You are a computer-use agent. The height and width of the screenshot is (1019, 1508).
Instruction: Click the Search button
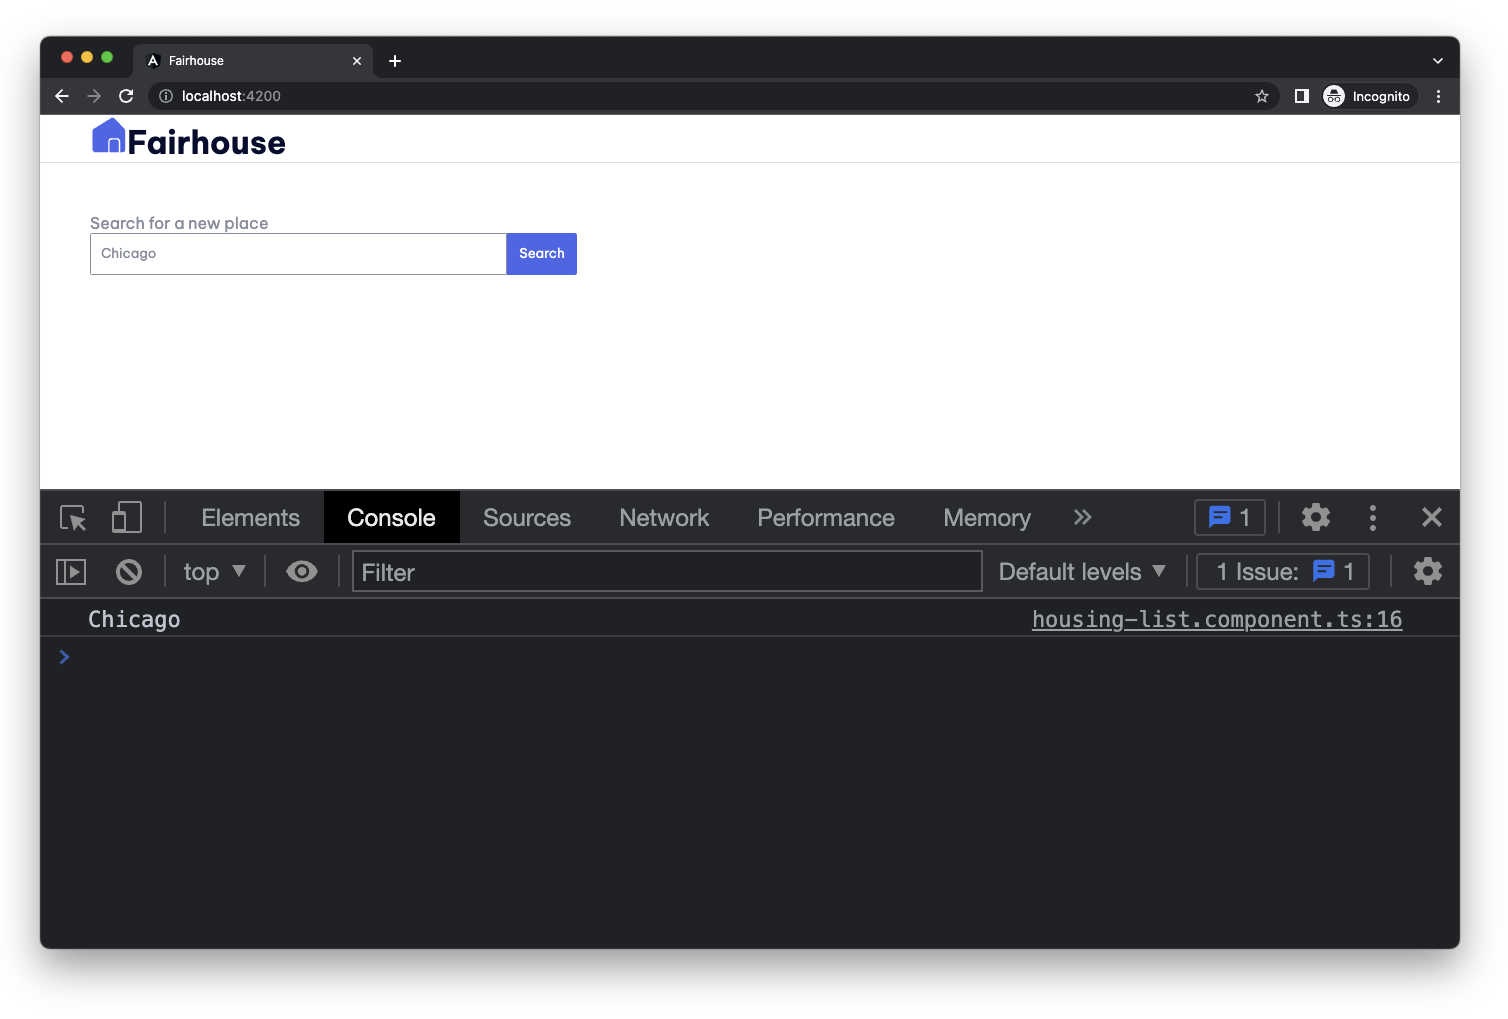[541, 253]
